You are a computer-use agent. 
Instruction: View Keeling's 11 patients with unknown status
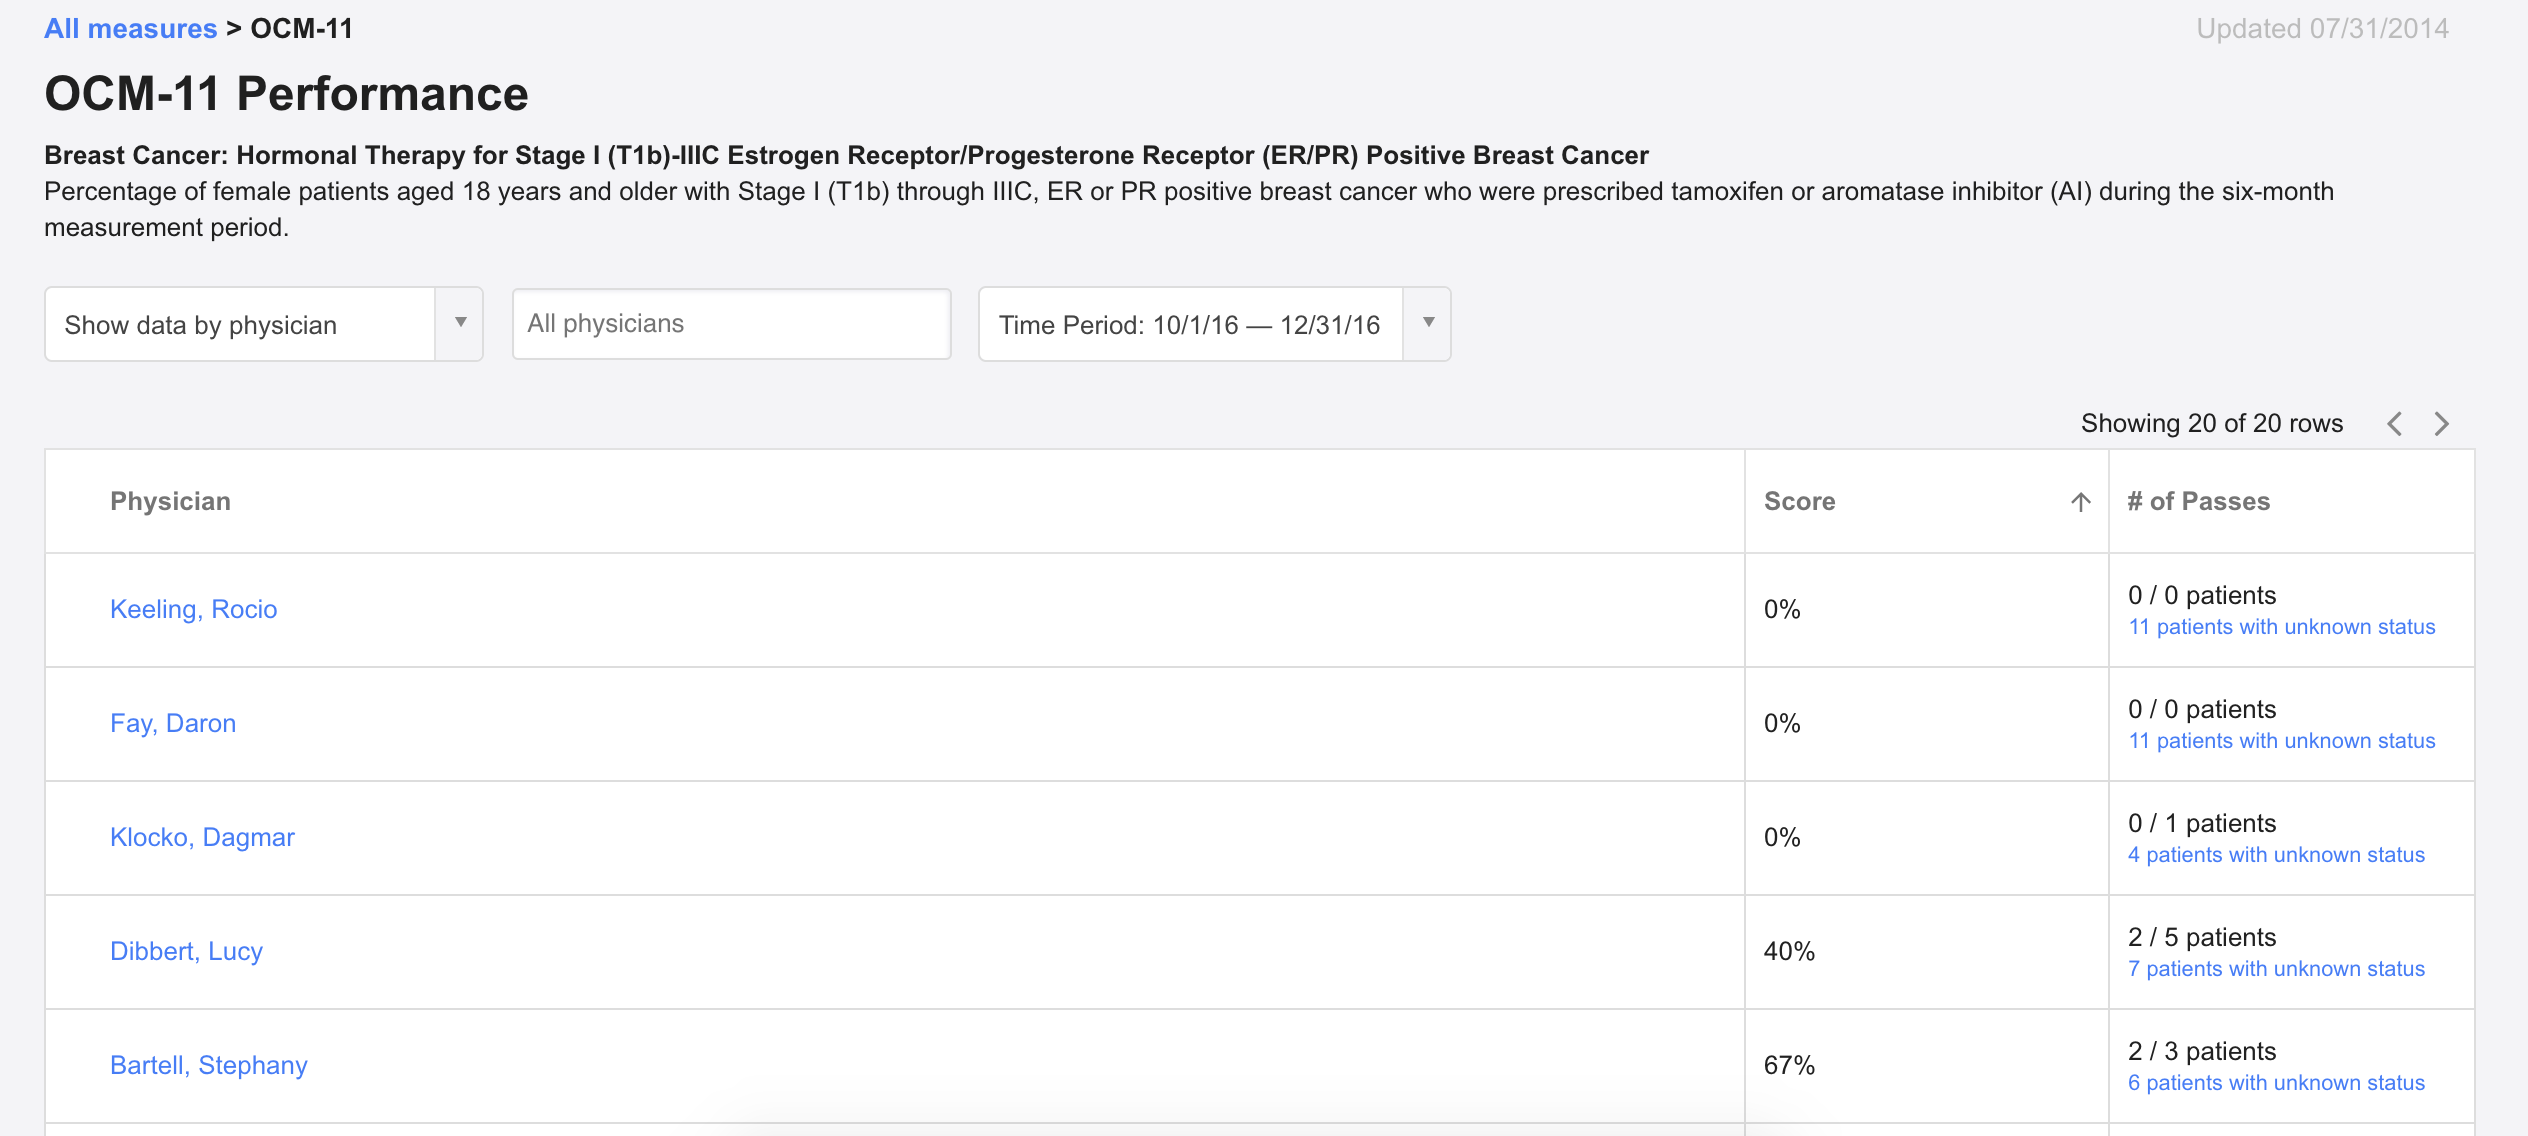pyautogui.click(x=2281, y=627)
